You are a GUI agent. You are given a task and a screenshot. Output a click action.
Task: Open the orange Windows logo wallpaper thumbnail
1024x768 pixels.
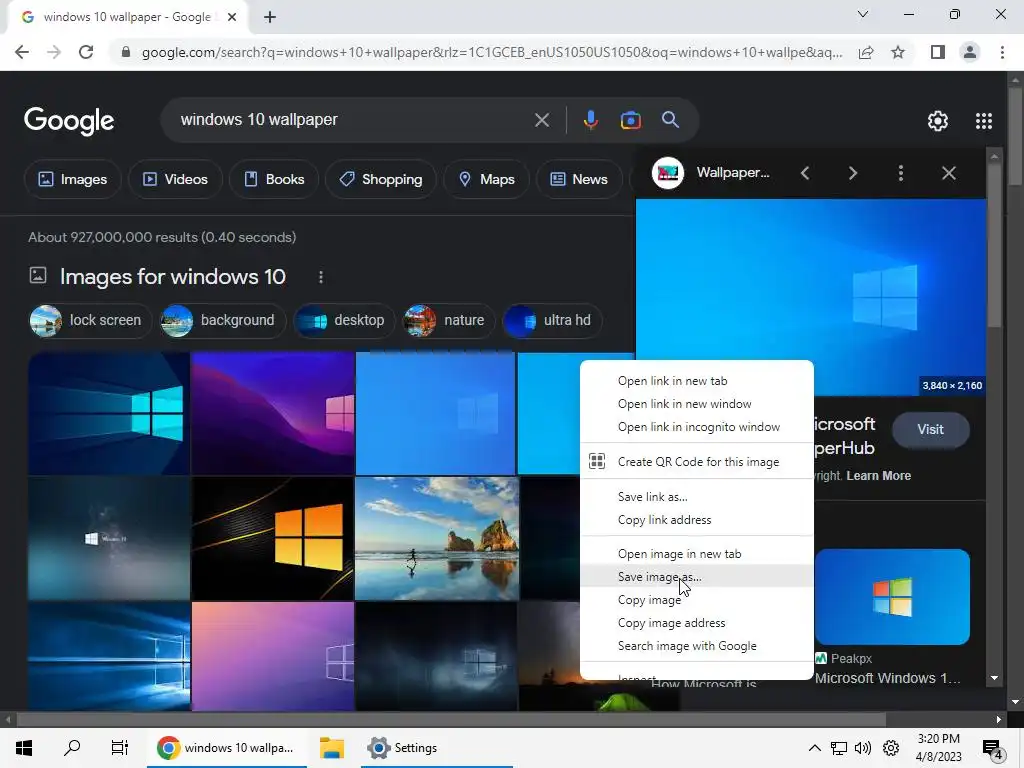click(x=273, y=538)
